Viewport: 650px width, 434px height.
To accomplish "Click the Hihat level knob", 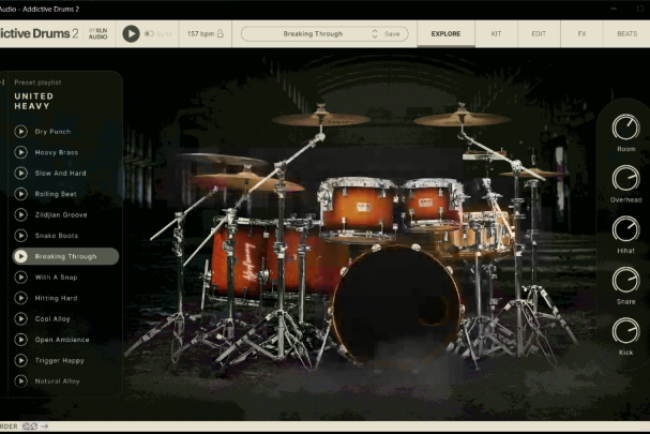I will point(626,229).
